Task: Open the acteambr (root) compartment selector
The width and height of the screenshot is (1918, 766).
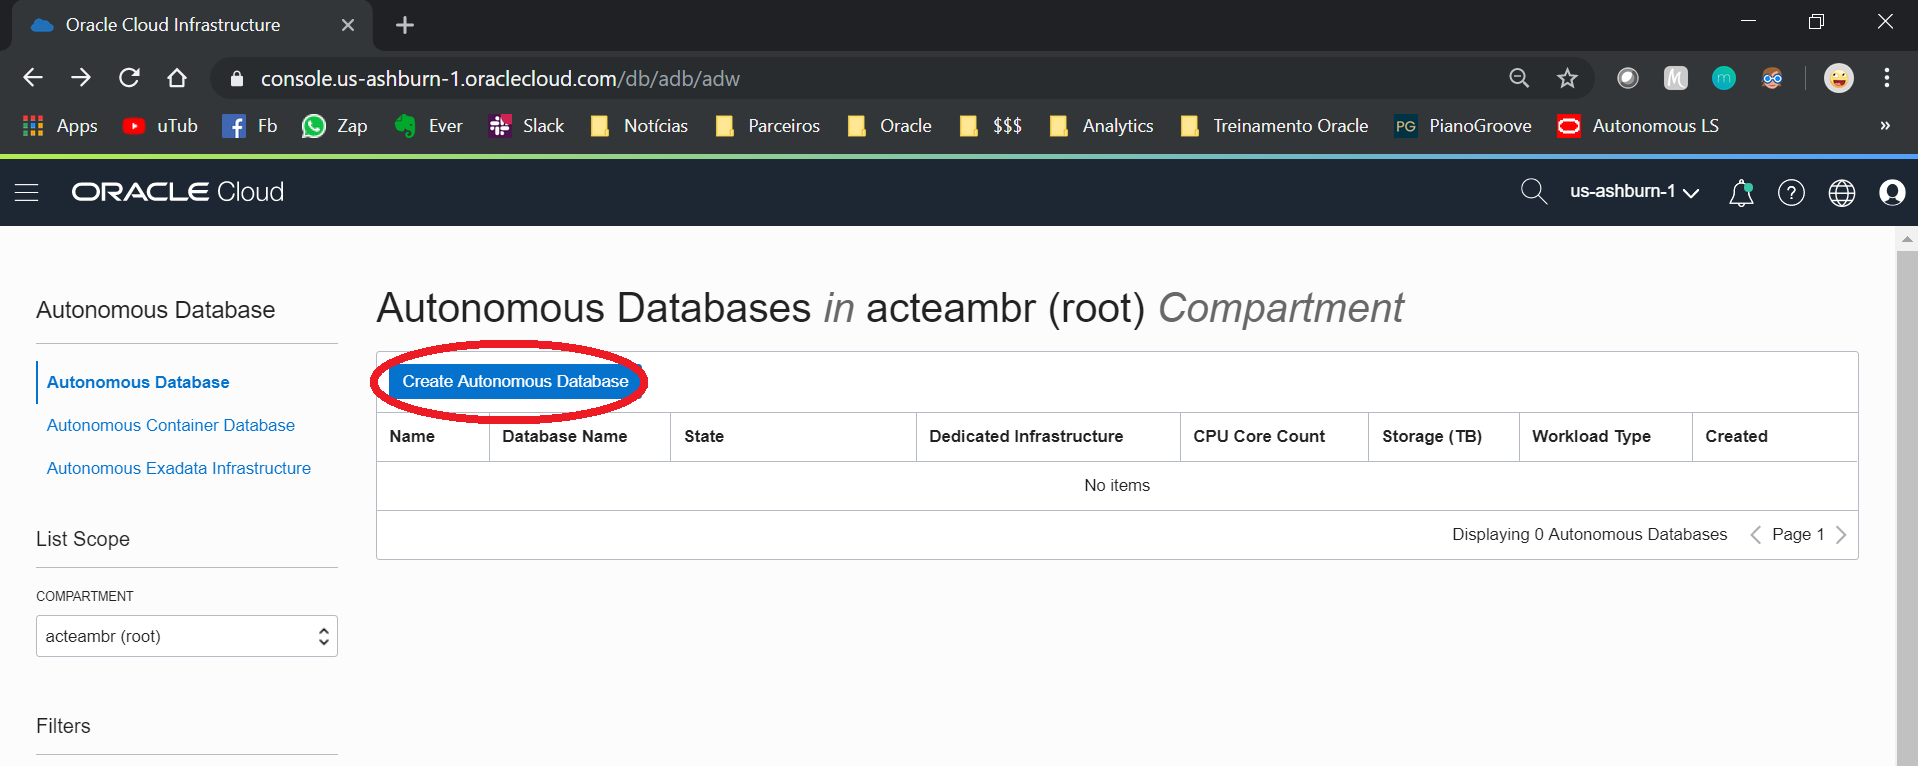Action: 187,636
